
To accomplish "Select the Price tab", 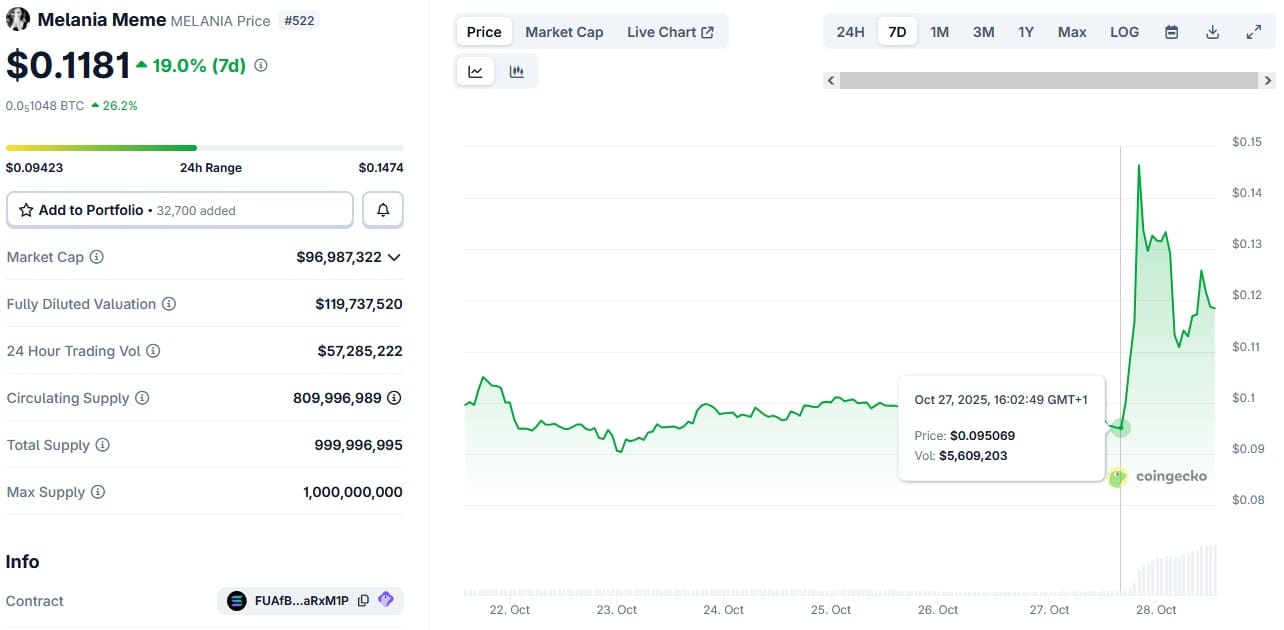I will [x=484, y=32].
